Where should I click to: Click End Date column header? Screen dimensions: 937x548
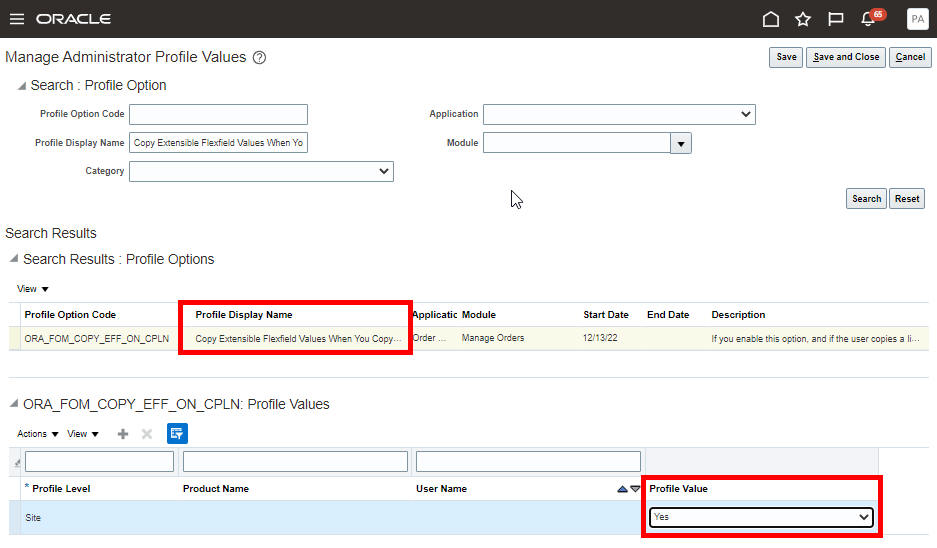[668, 315]
